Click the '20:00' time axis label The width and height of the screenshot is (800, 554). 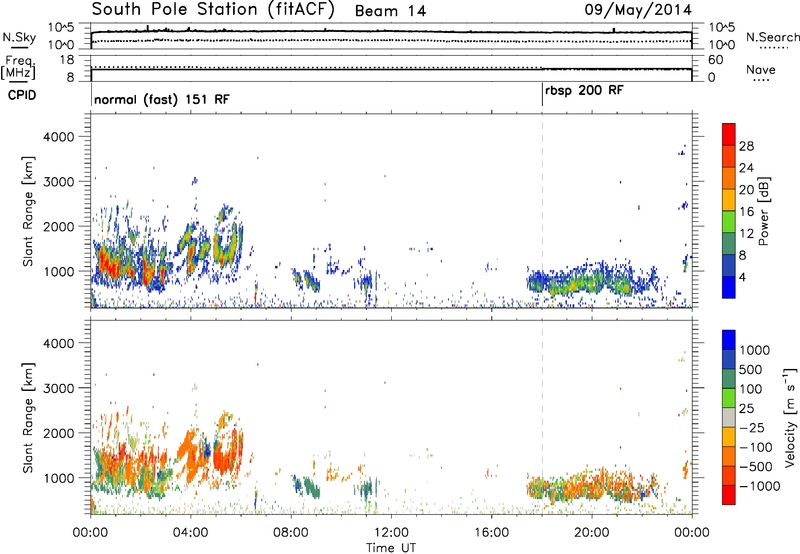click(x=592, y=533)
